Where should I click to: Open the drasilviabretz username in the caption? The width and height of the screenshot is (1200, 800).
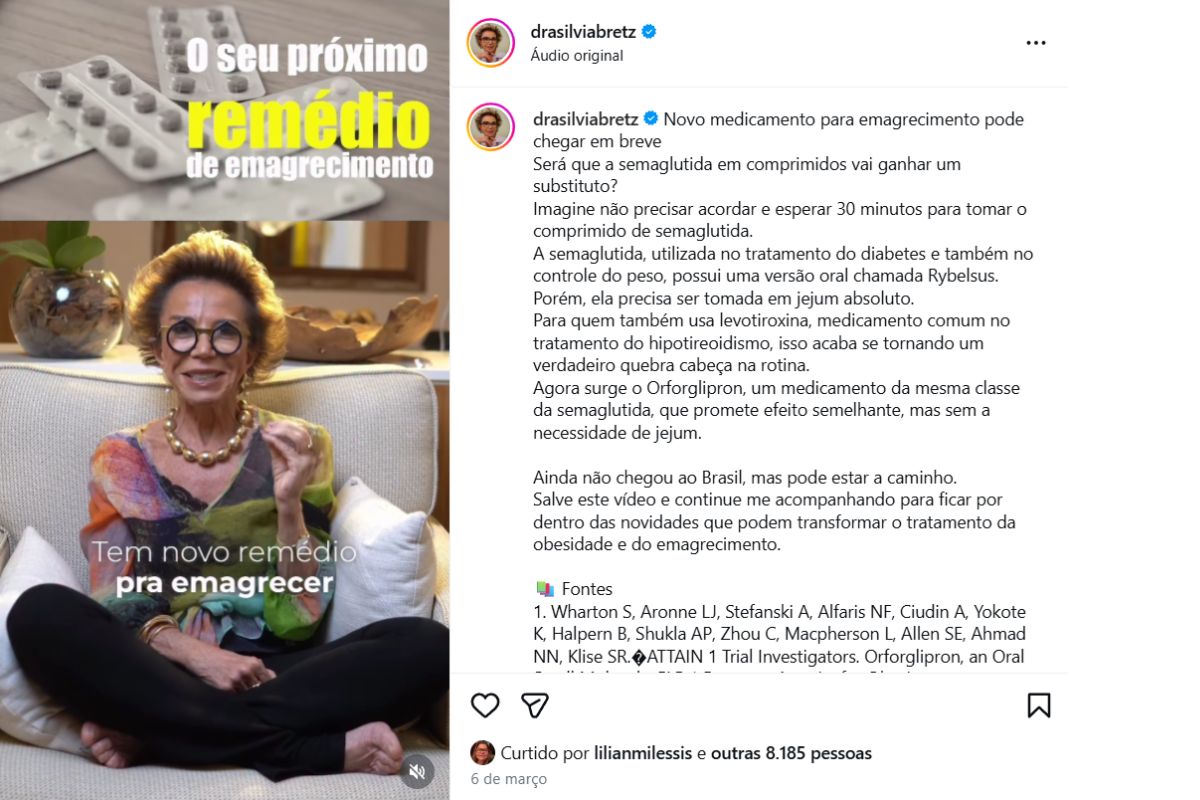[585, 119]
